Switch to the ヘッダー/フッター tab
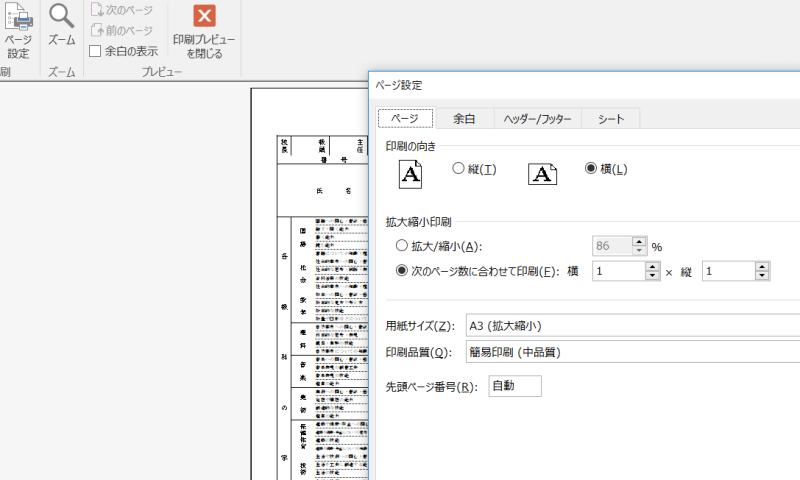The width and height of the screenshot is (800, 480). pyautogui.click(x=537, y=119)
